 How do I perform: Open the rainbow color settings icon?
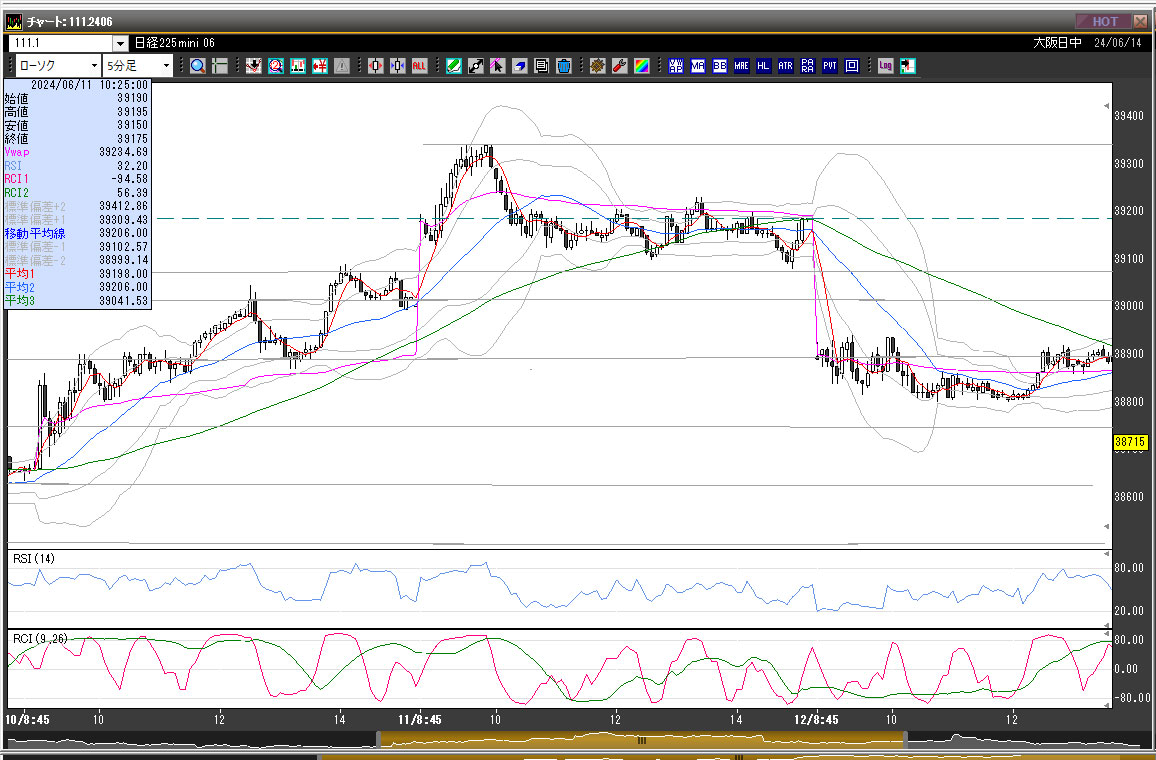point(641,66)
